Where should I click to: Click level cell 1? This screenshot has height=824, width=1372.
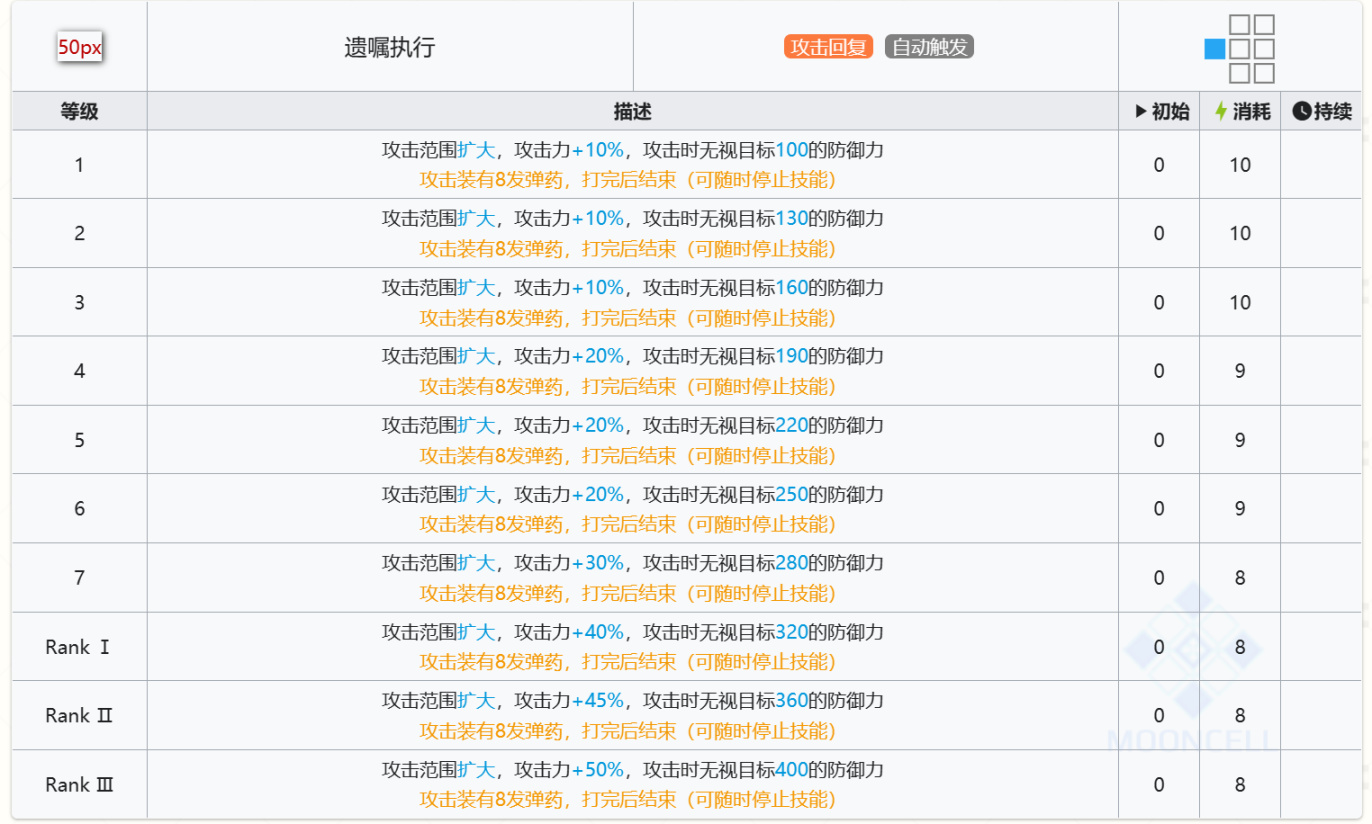pos(79,165)
